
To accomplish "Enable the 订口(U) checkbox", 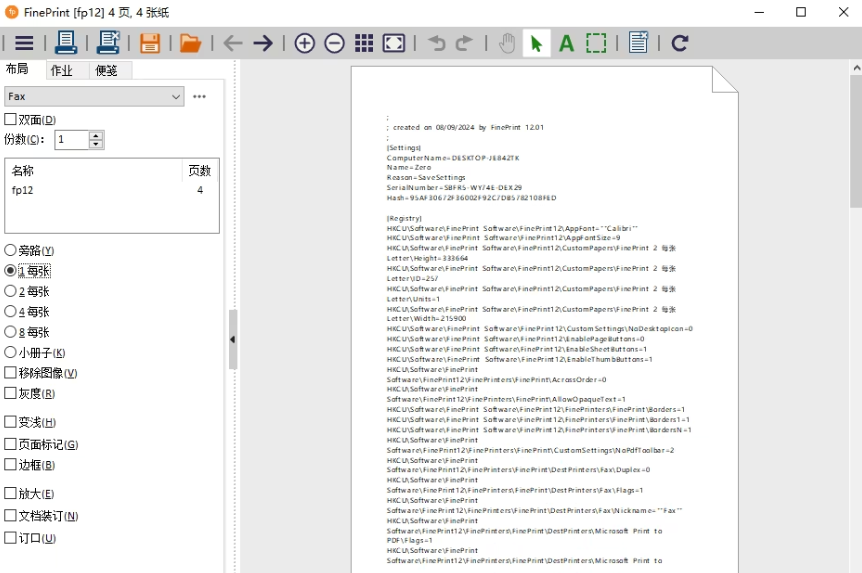I will (x=10, y=537).
